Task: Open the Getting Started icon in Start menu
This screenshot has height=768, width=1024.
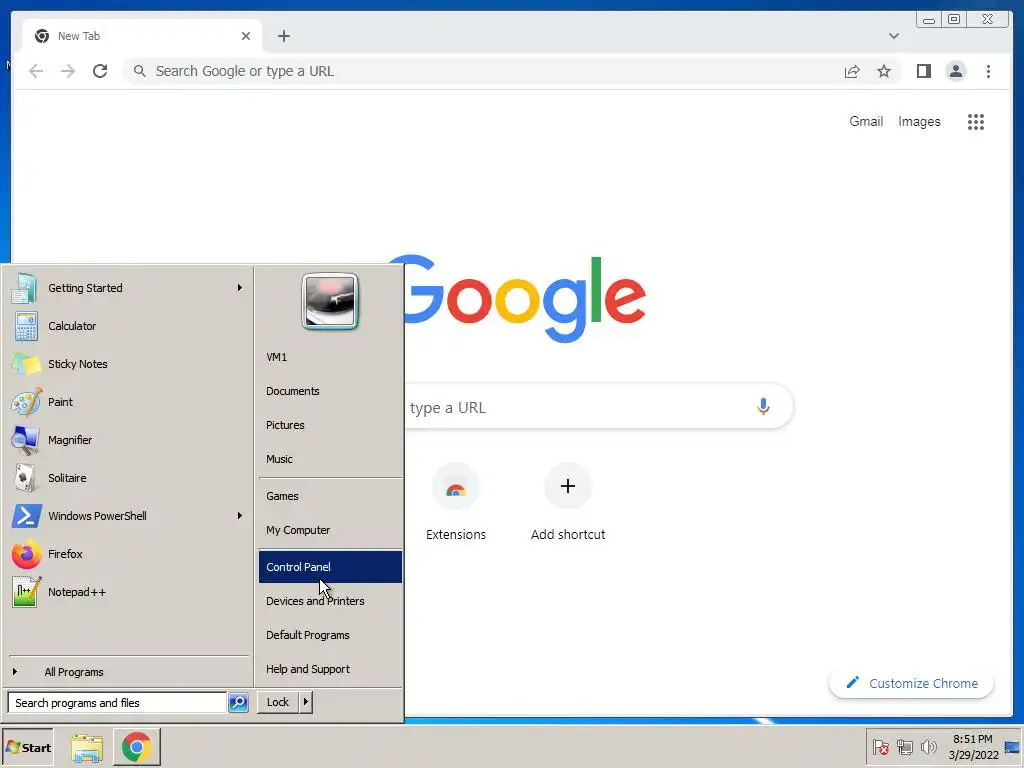Action: point(25,288)
